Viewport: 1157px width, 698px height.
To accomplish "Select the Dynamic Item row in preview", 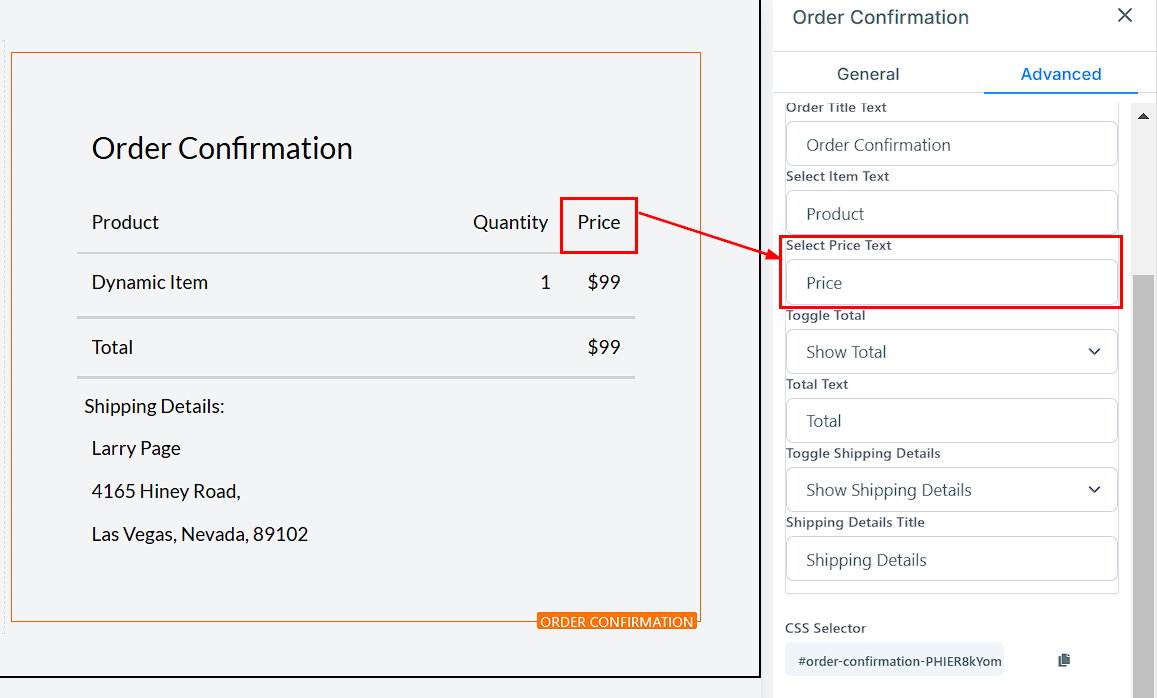I will 150,283.
